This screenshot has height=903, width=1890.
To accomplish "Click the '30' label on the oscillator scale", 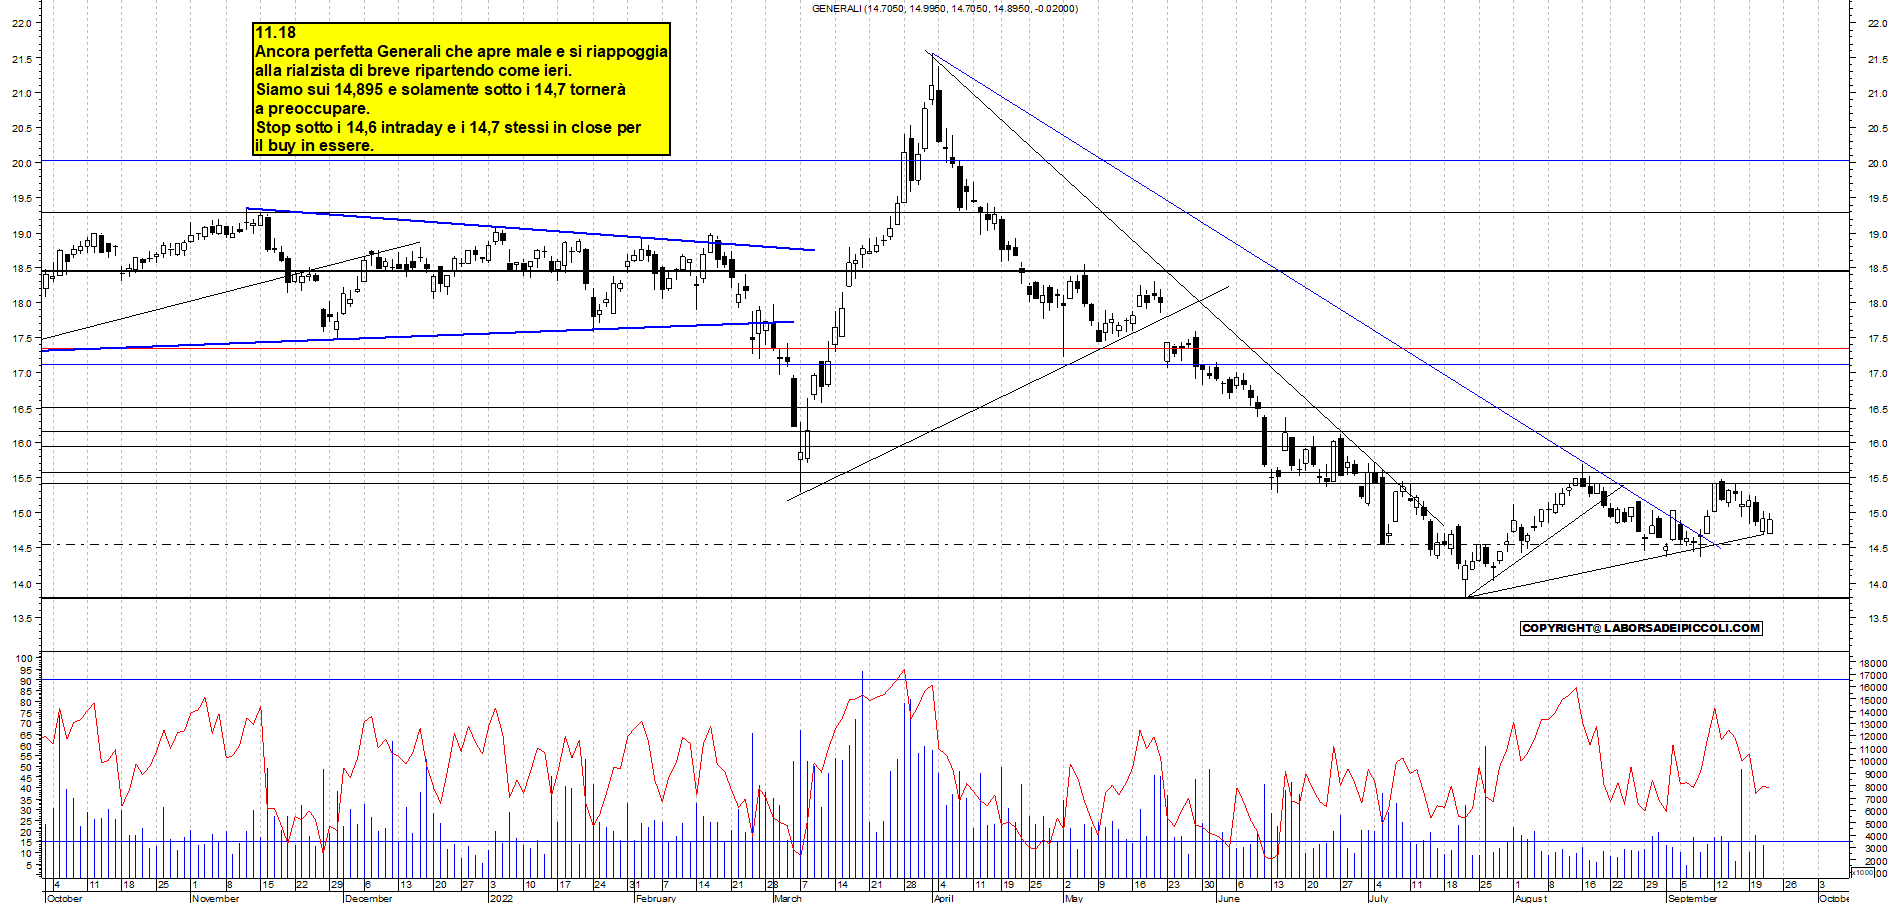I will point(27,811).
